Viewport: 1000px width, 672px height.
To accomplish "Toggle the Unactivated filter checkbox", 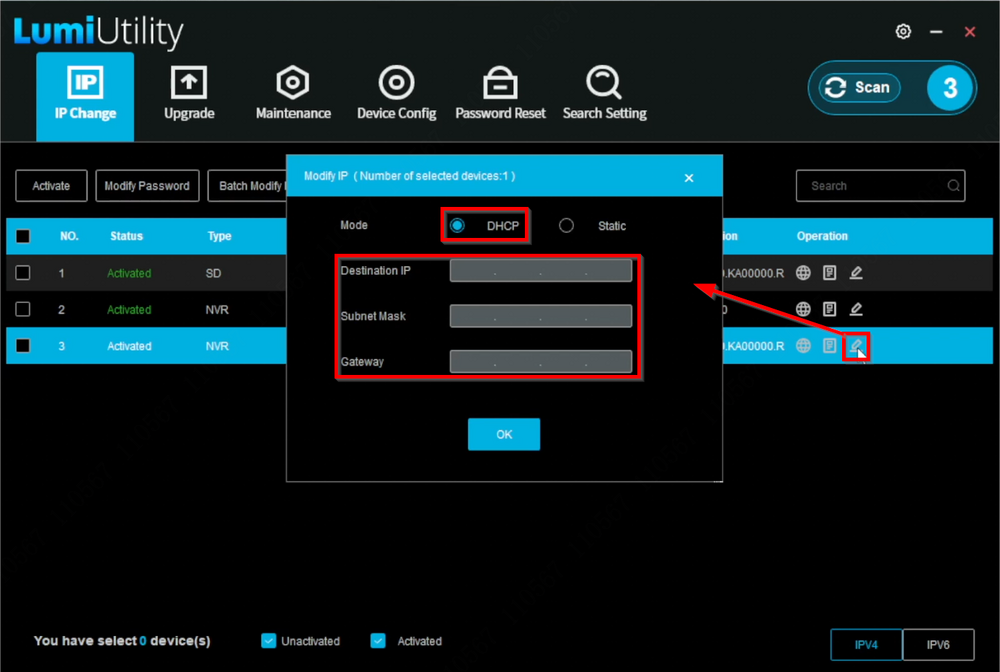I will tap(268, 641).
